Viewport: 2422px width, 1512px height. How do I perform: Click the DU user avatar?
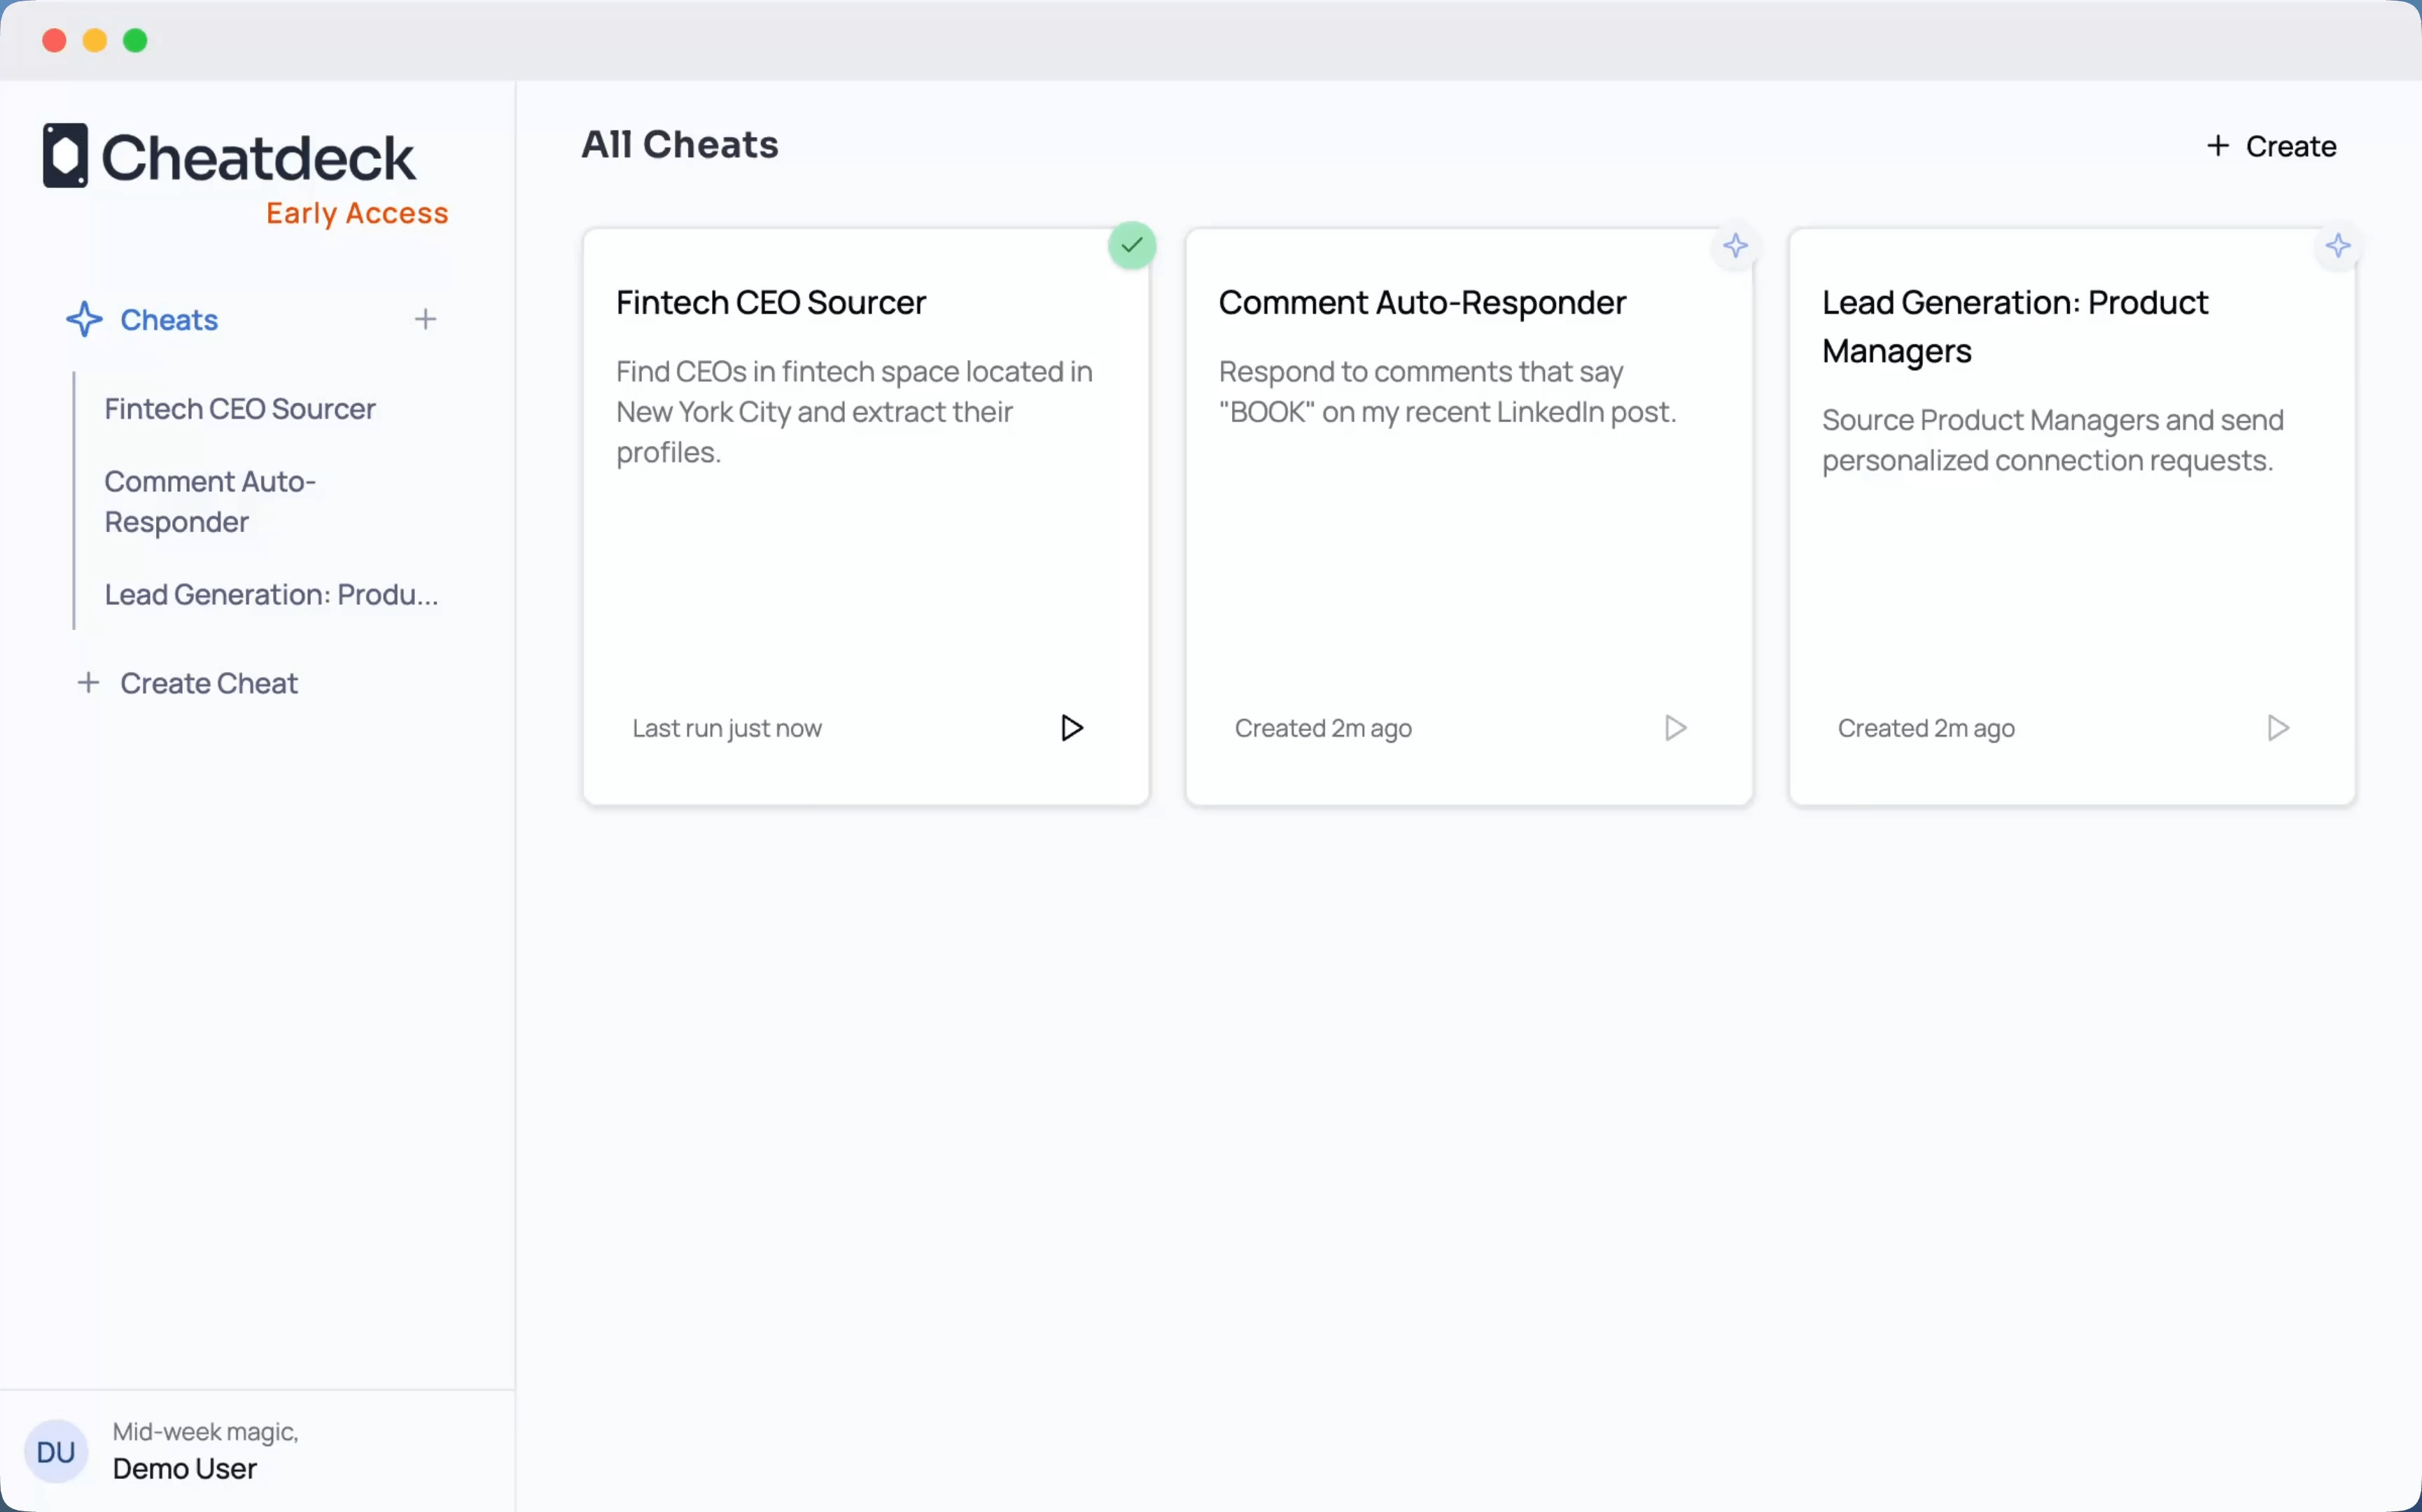(56, 1451)
